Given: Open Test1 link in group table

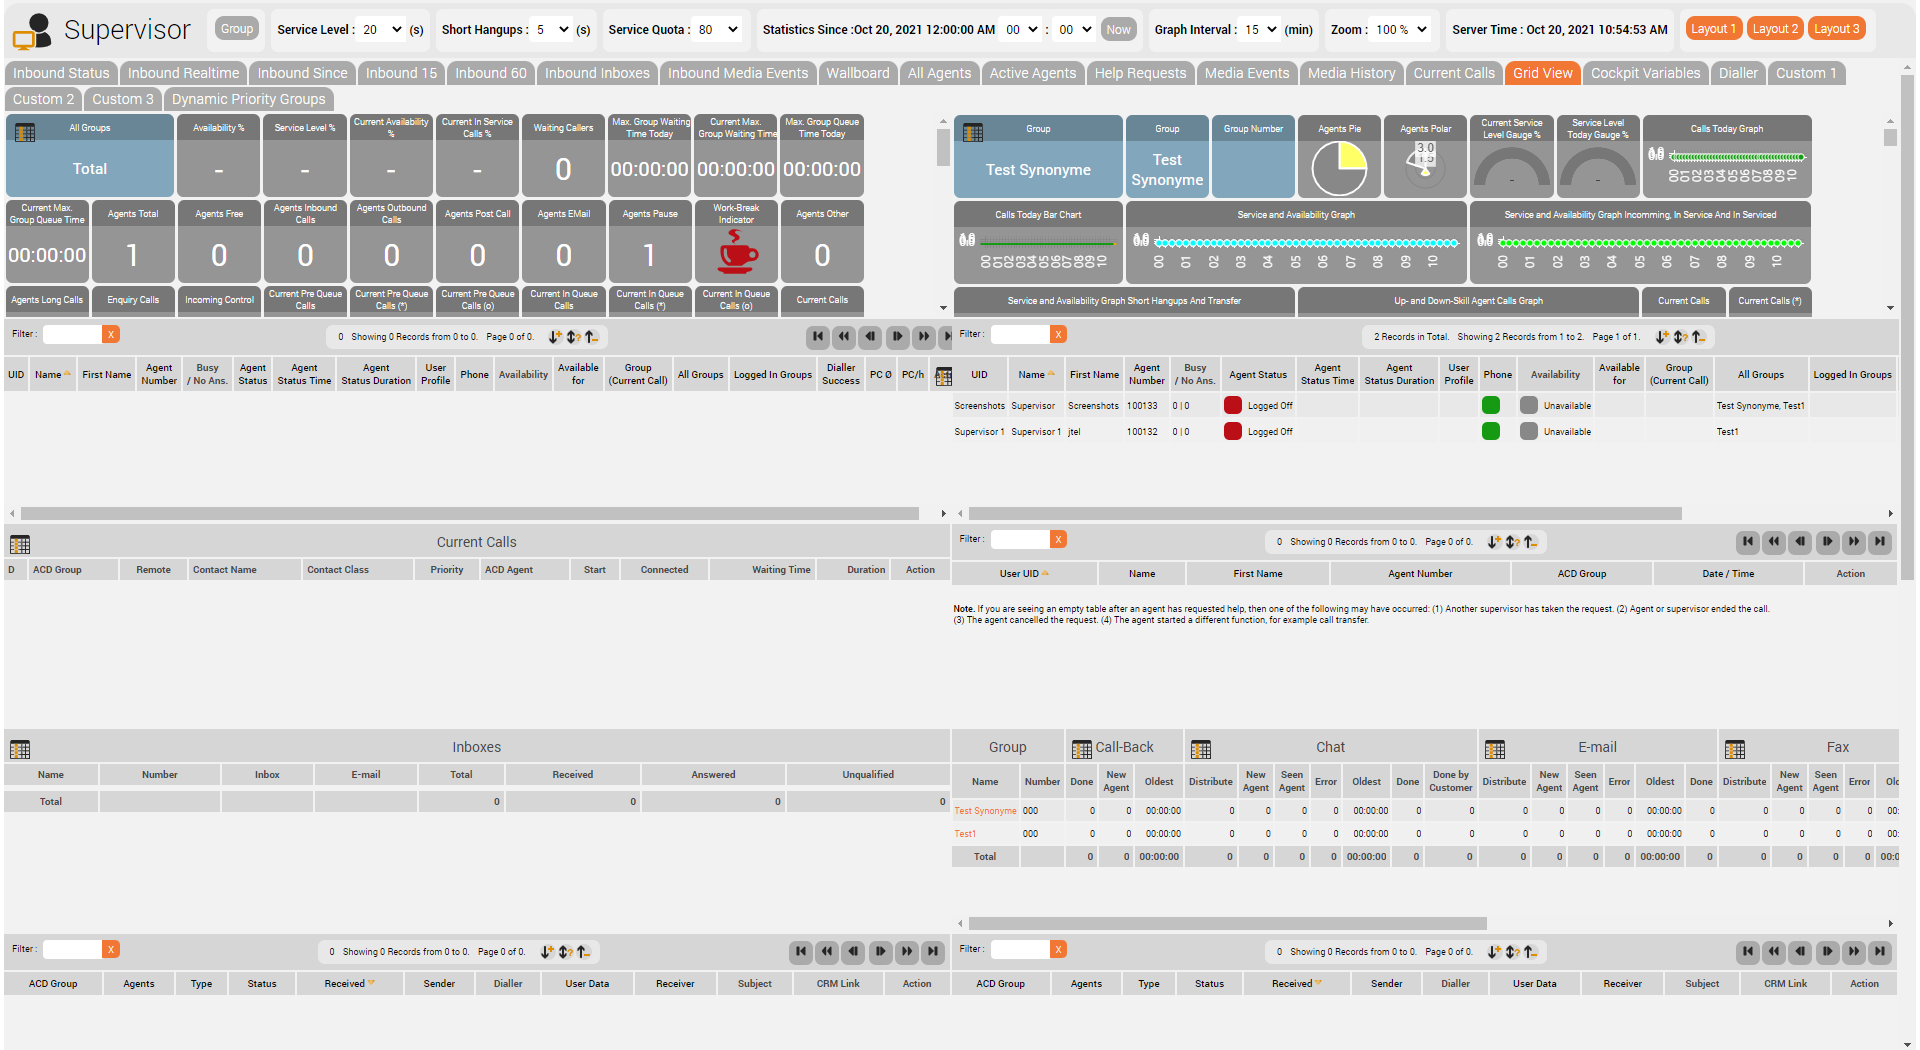Looking at the screenshot, I should pos(965,834).
